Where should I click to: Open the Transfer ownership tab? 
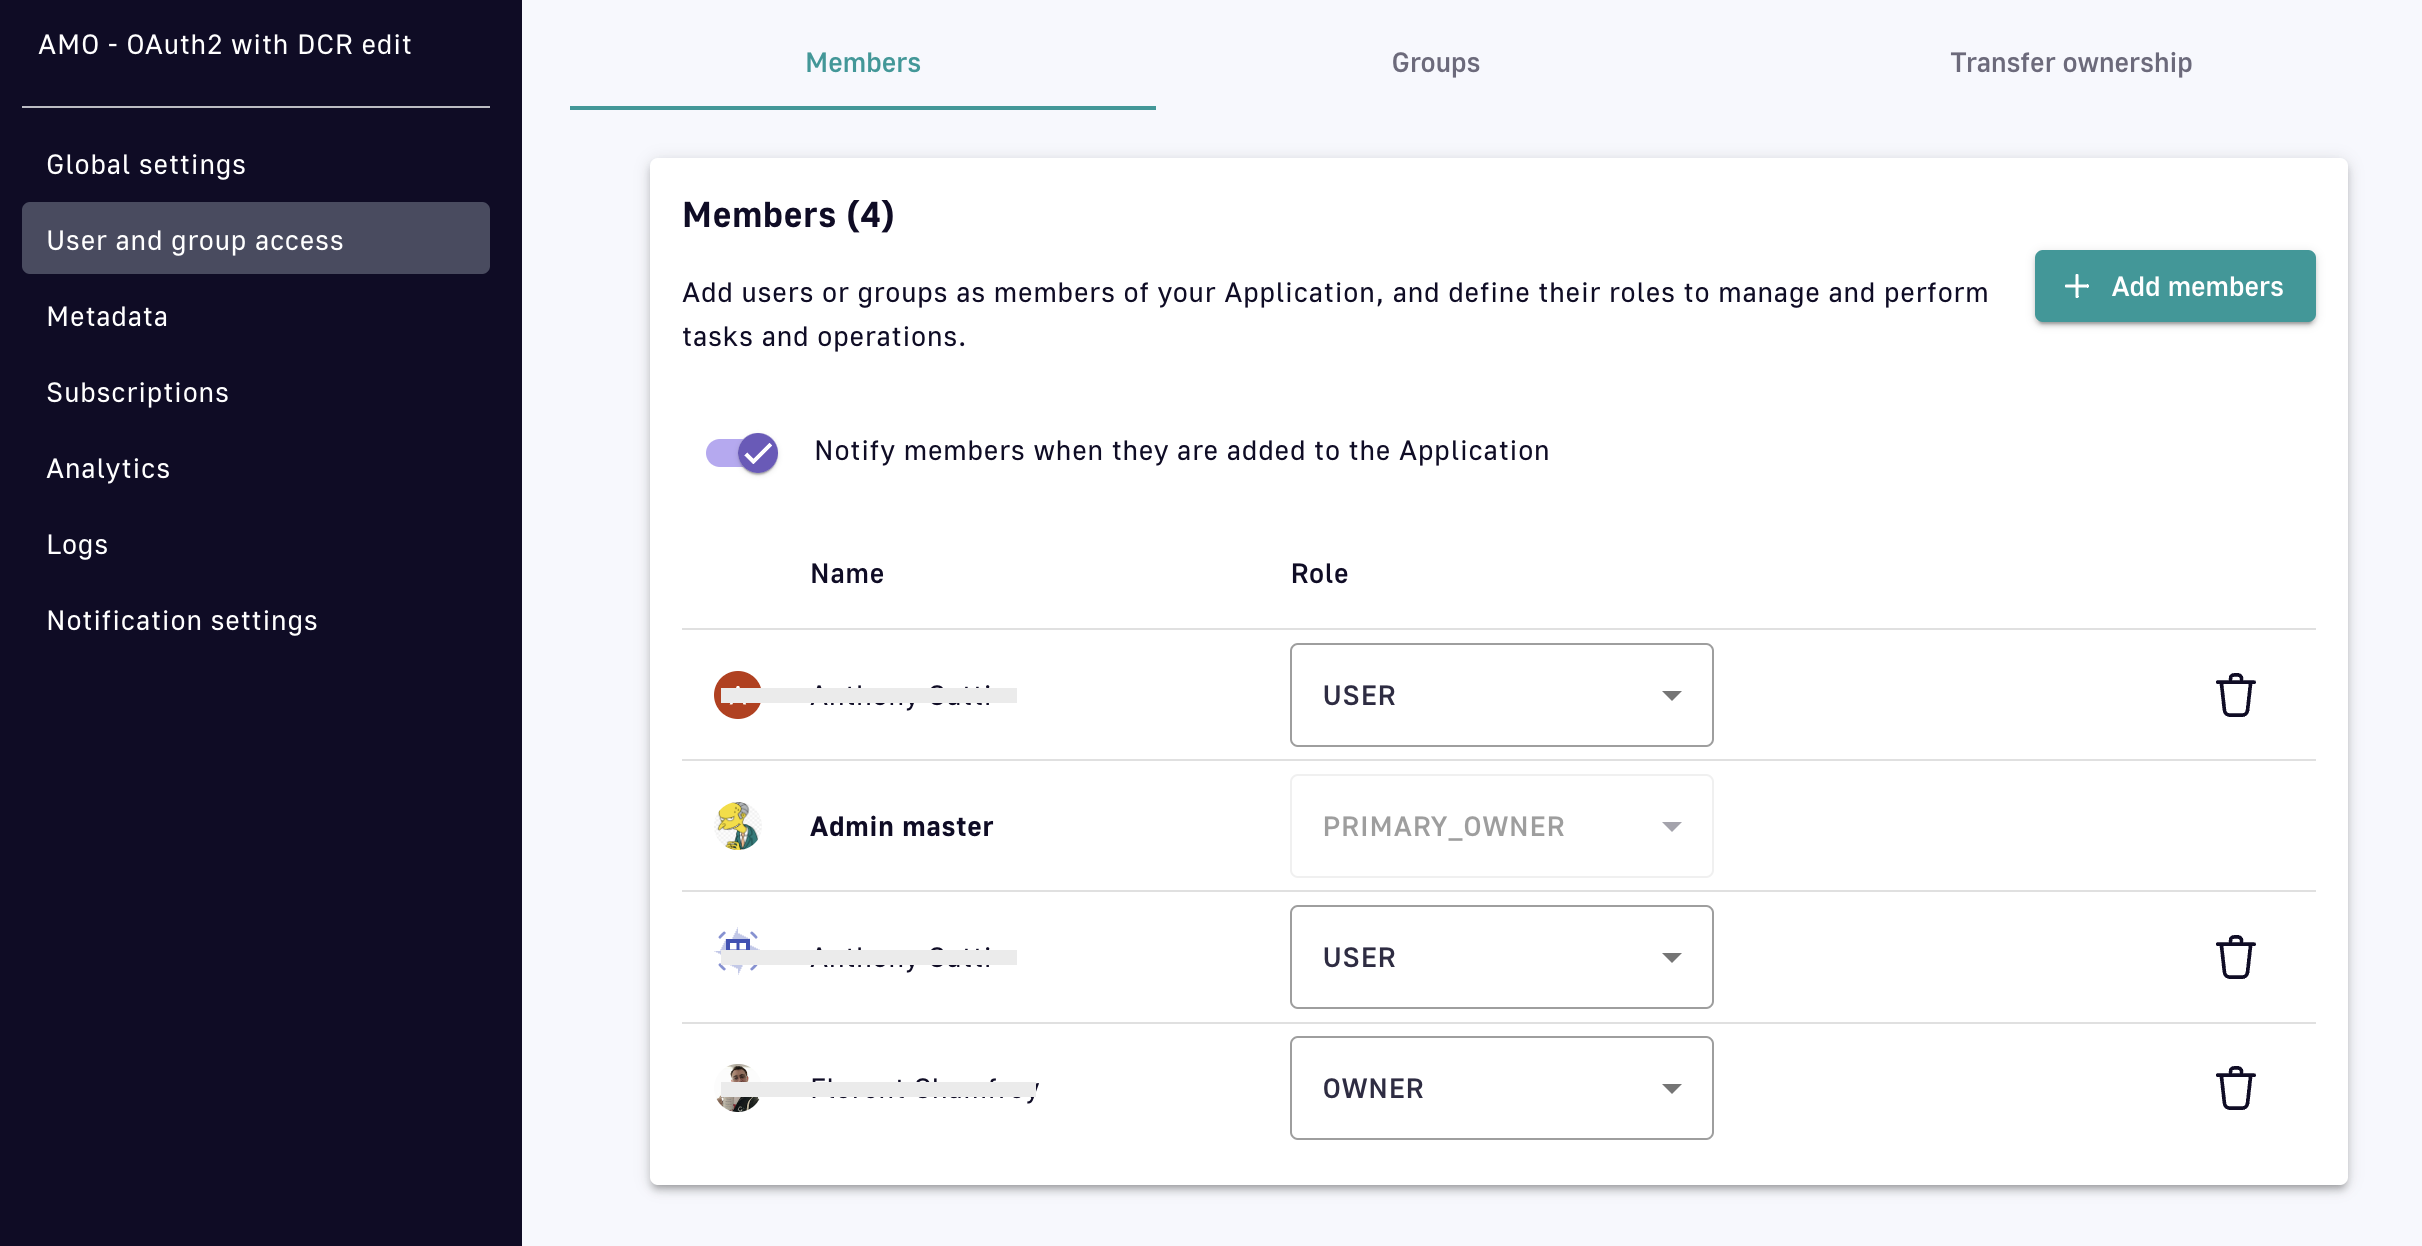[2070, 63]
